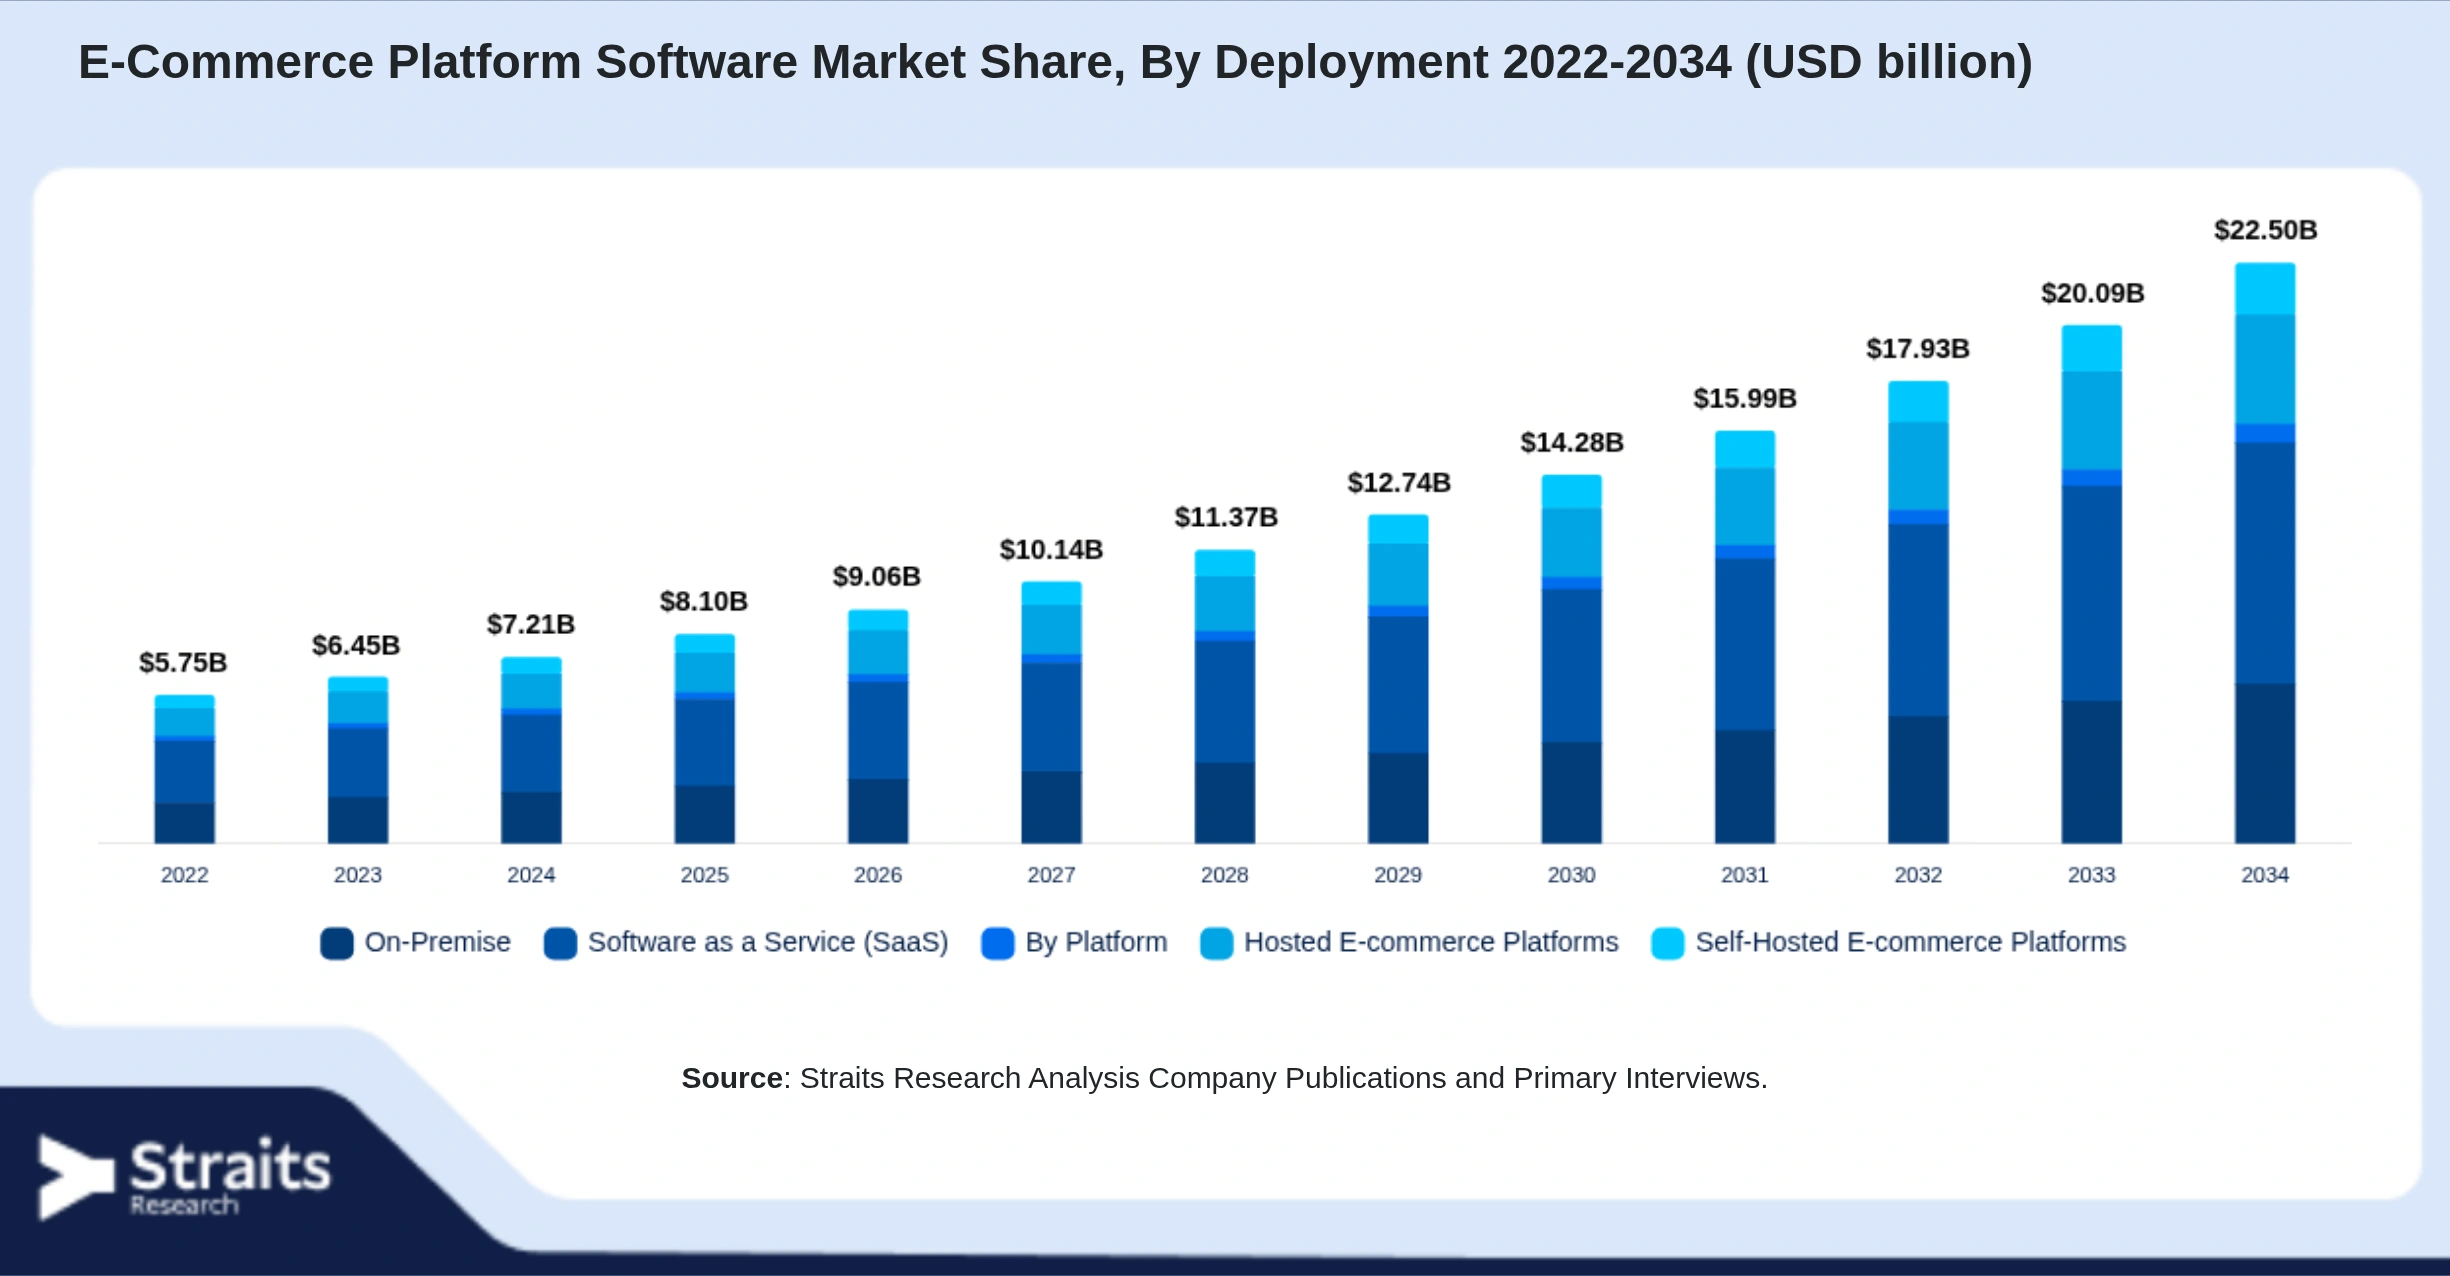Click the 2027 axis year label
The image size is (2450, 1276).
coord(1051,875)
